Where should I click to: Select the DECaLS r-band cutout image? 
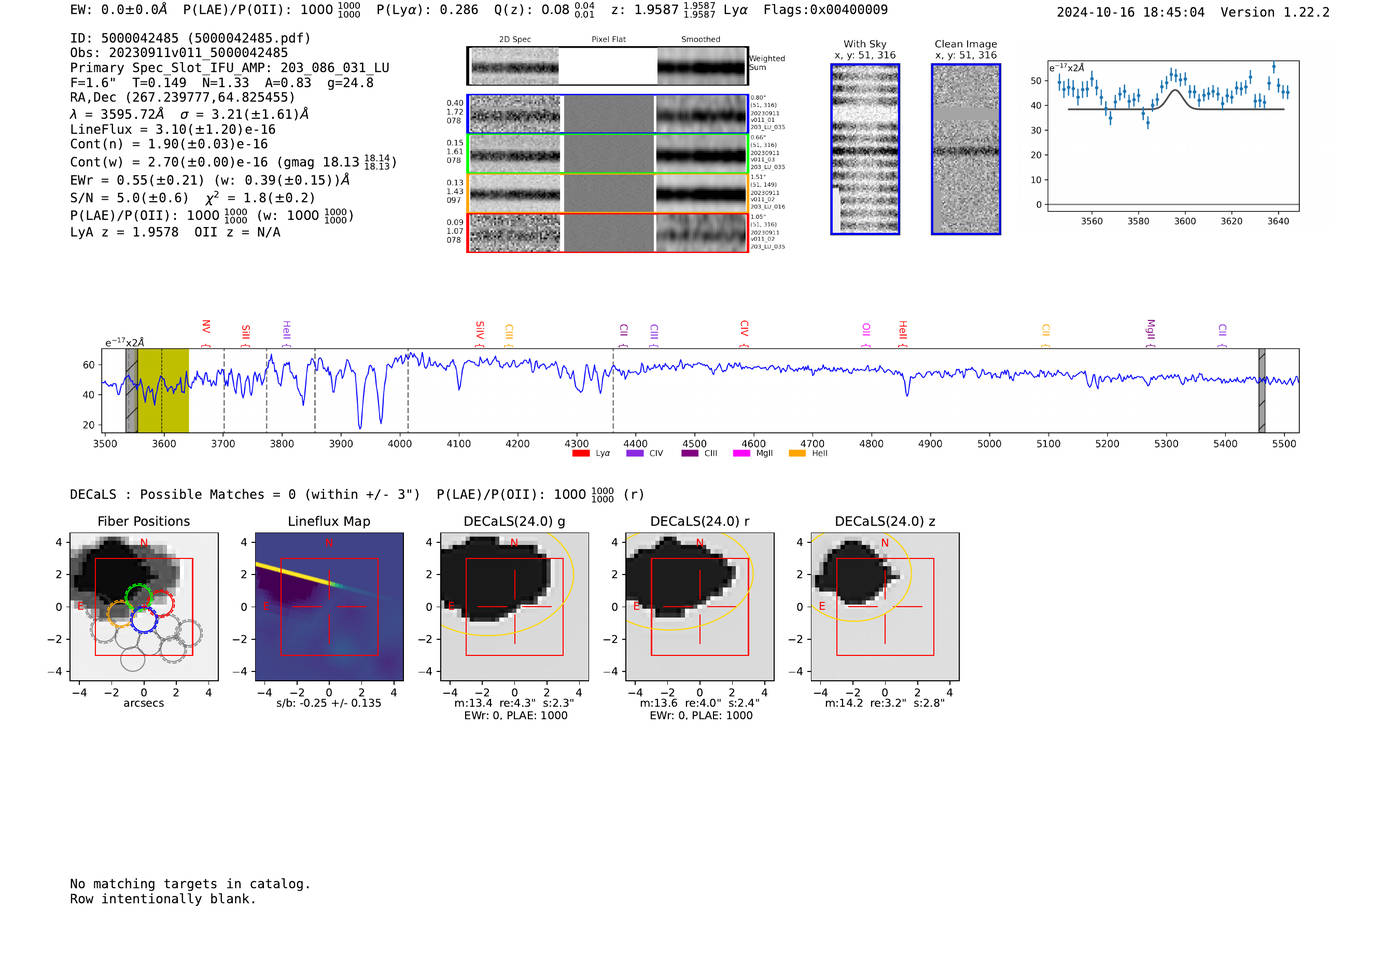(699, 607)
